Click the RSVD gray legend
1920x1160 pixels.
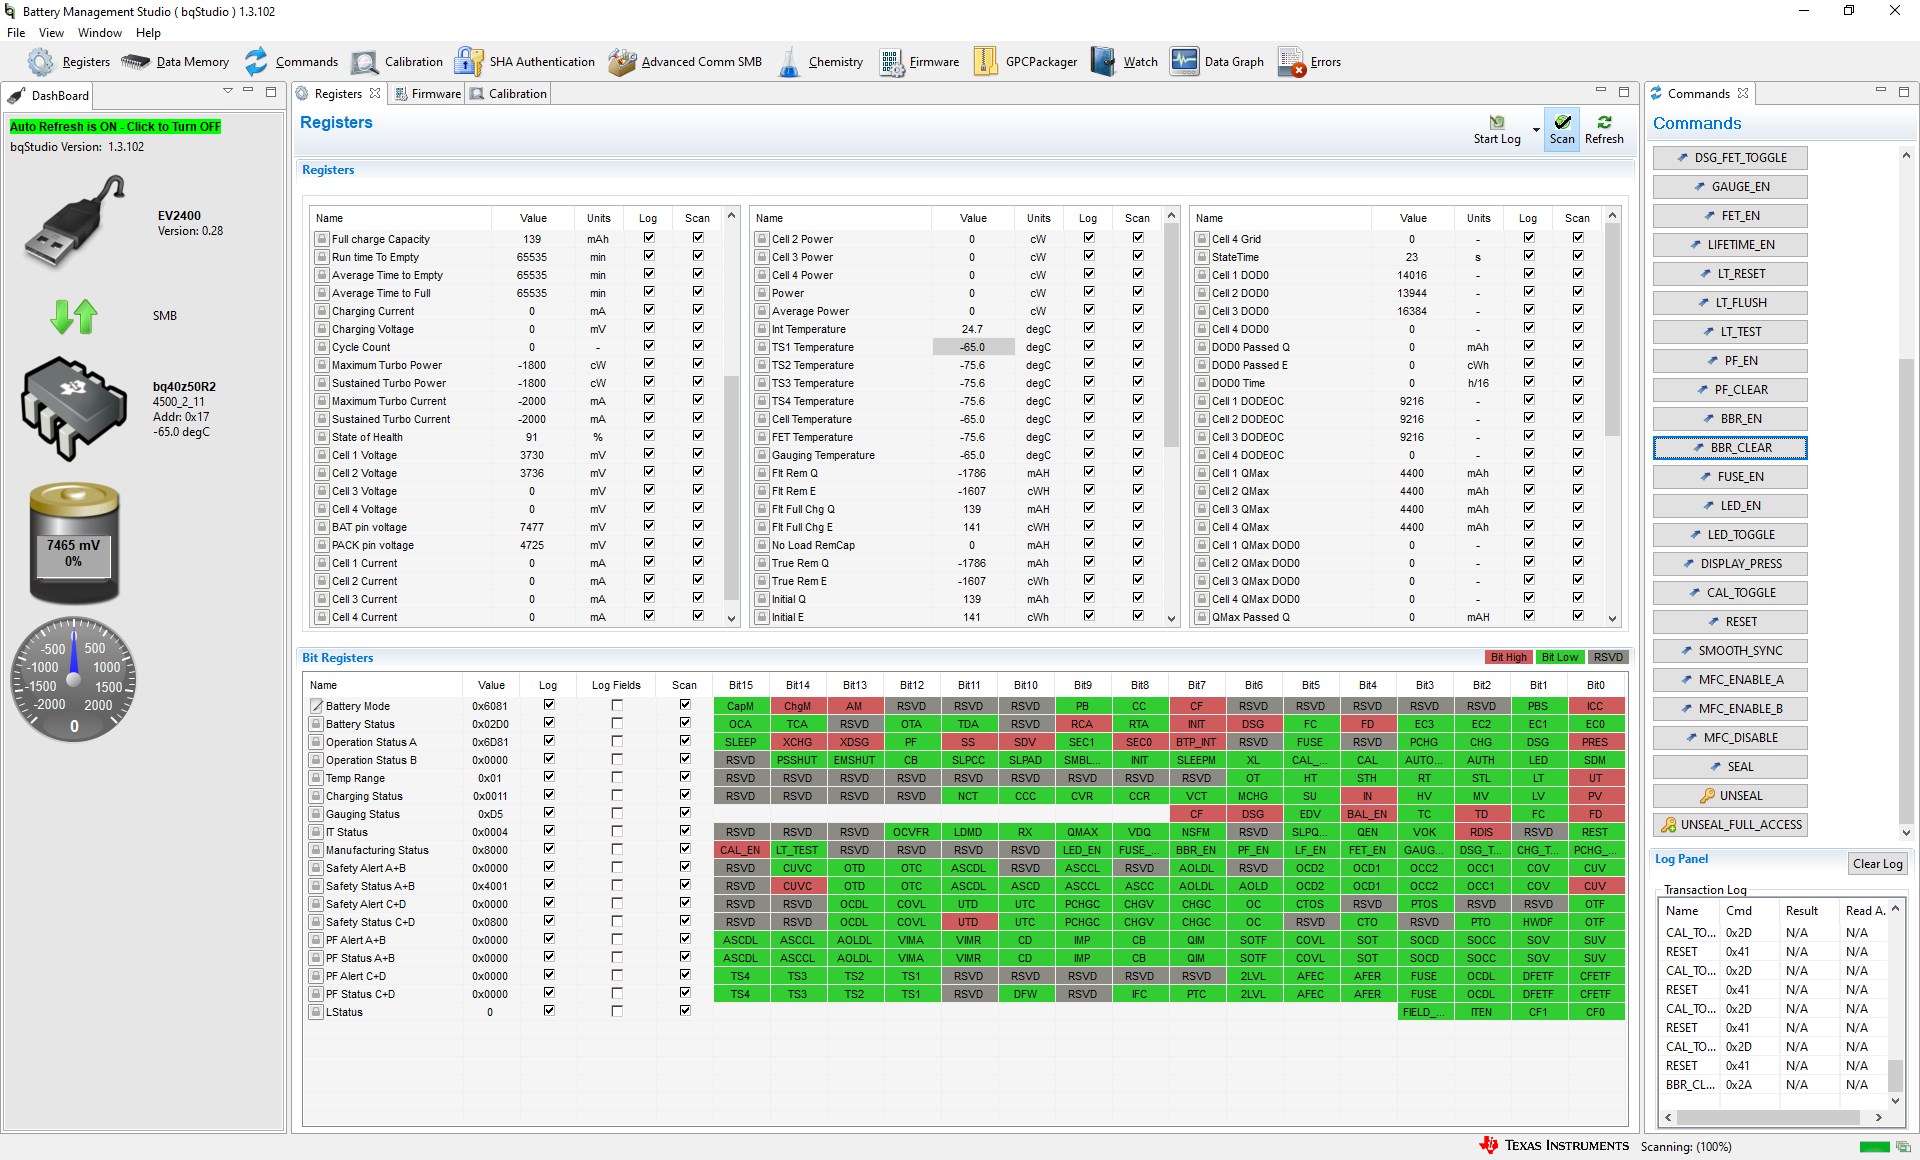point(1608,657)
